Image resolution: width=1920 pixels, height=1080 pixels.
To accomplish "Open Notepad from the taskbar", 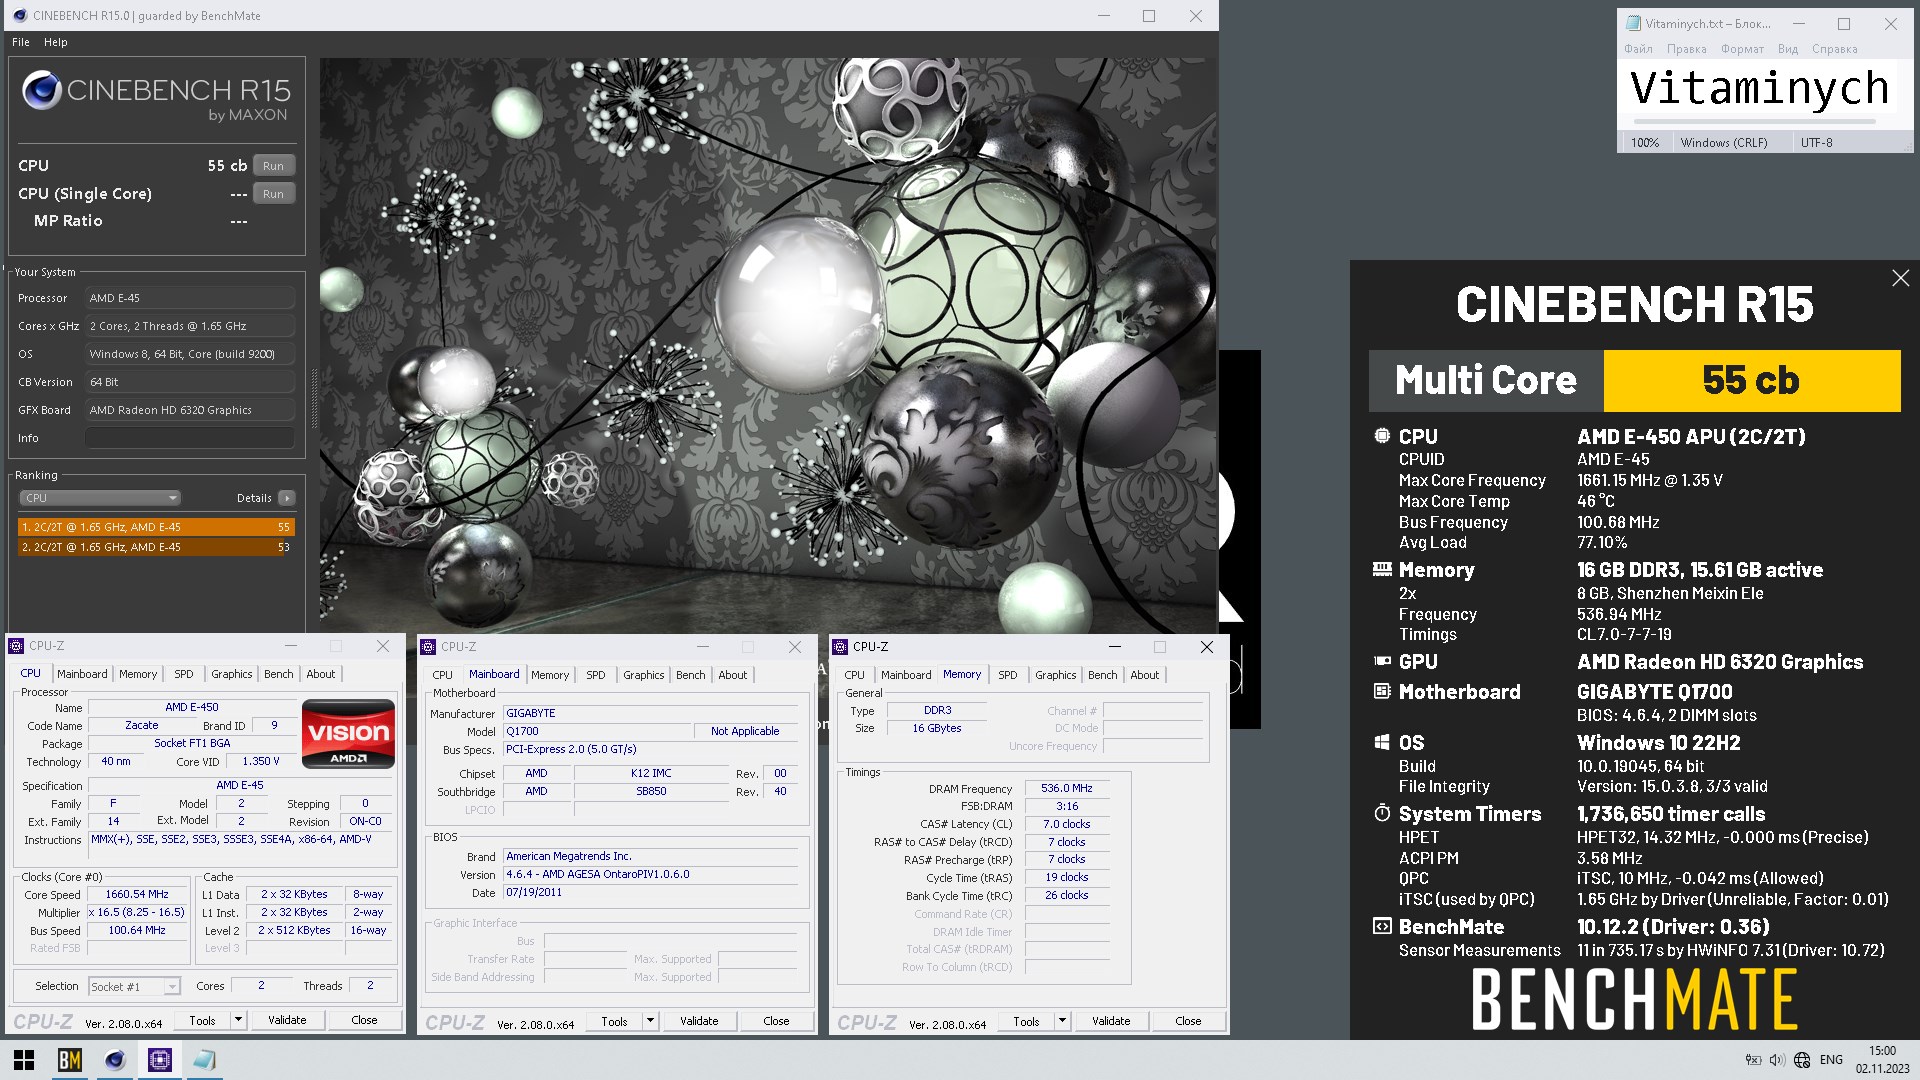I will point(204,1060).
